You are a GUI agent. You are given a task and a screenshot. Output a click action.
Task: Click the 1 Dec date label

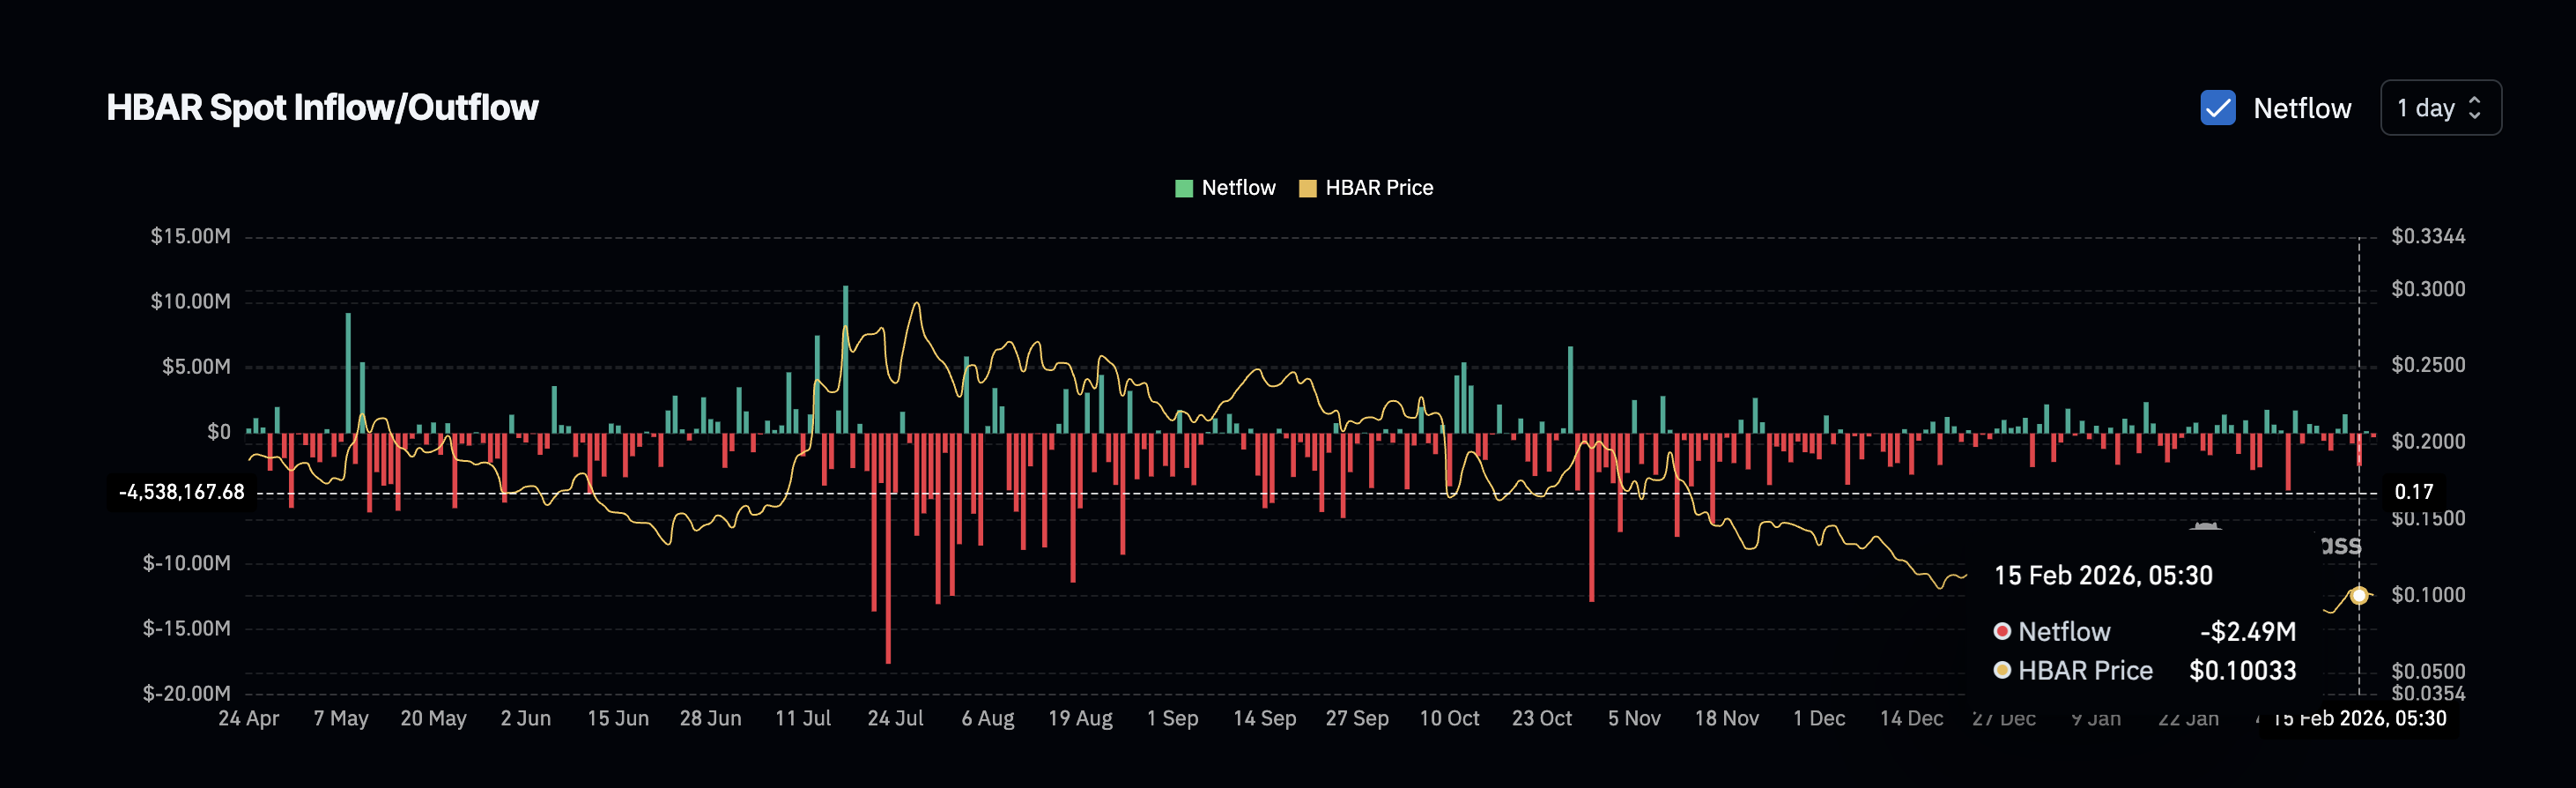click(x=1819, y=718)
